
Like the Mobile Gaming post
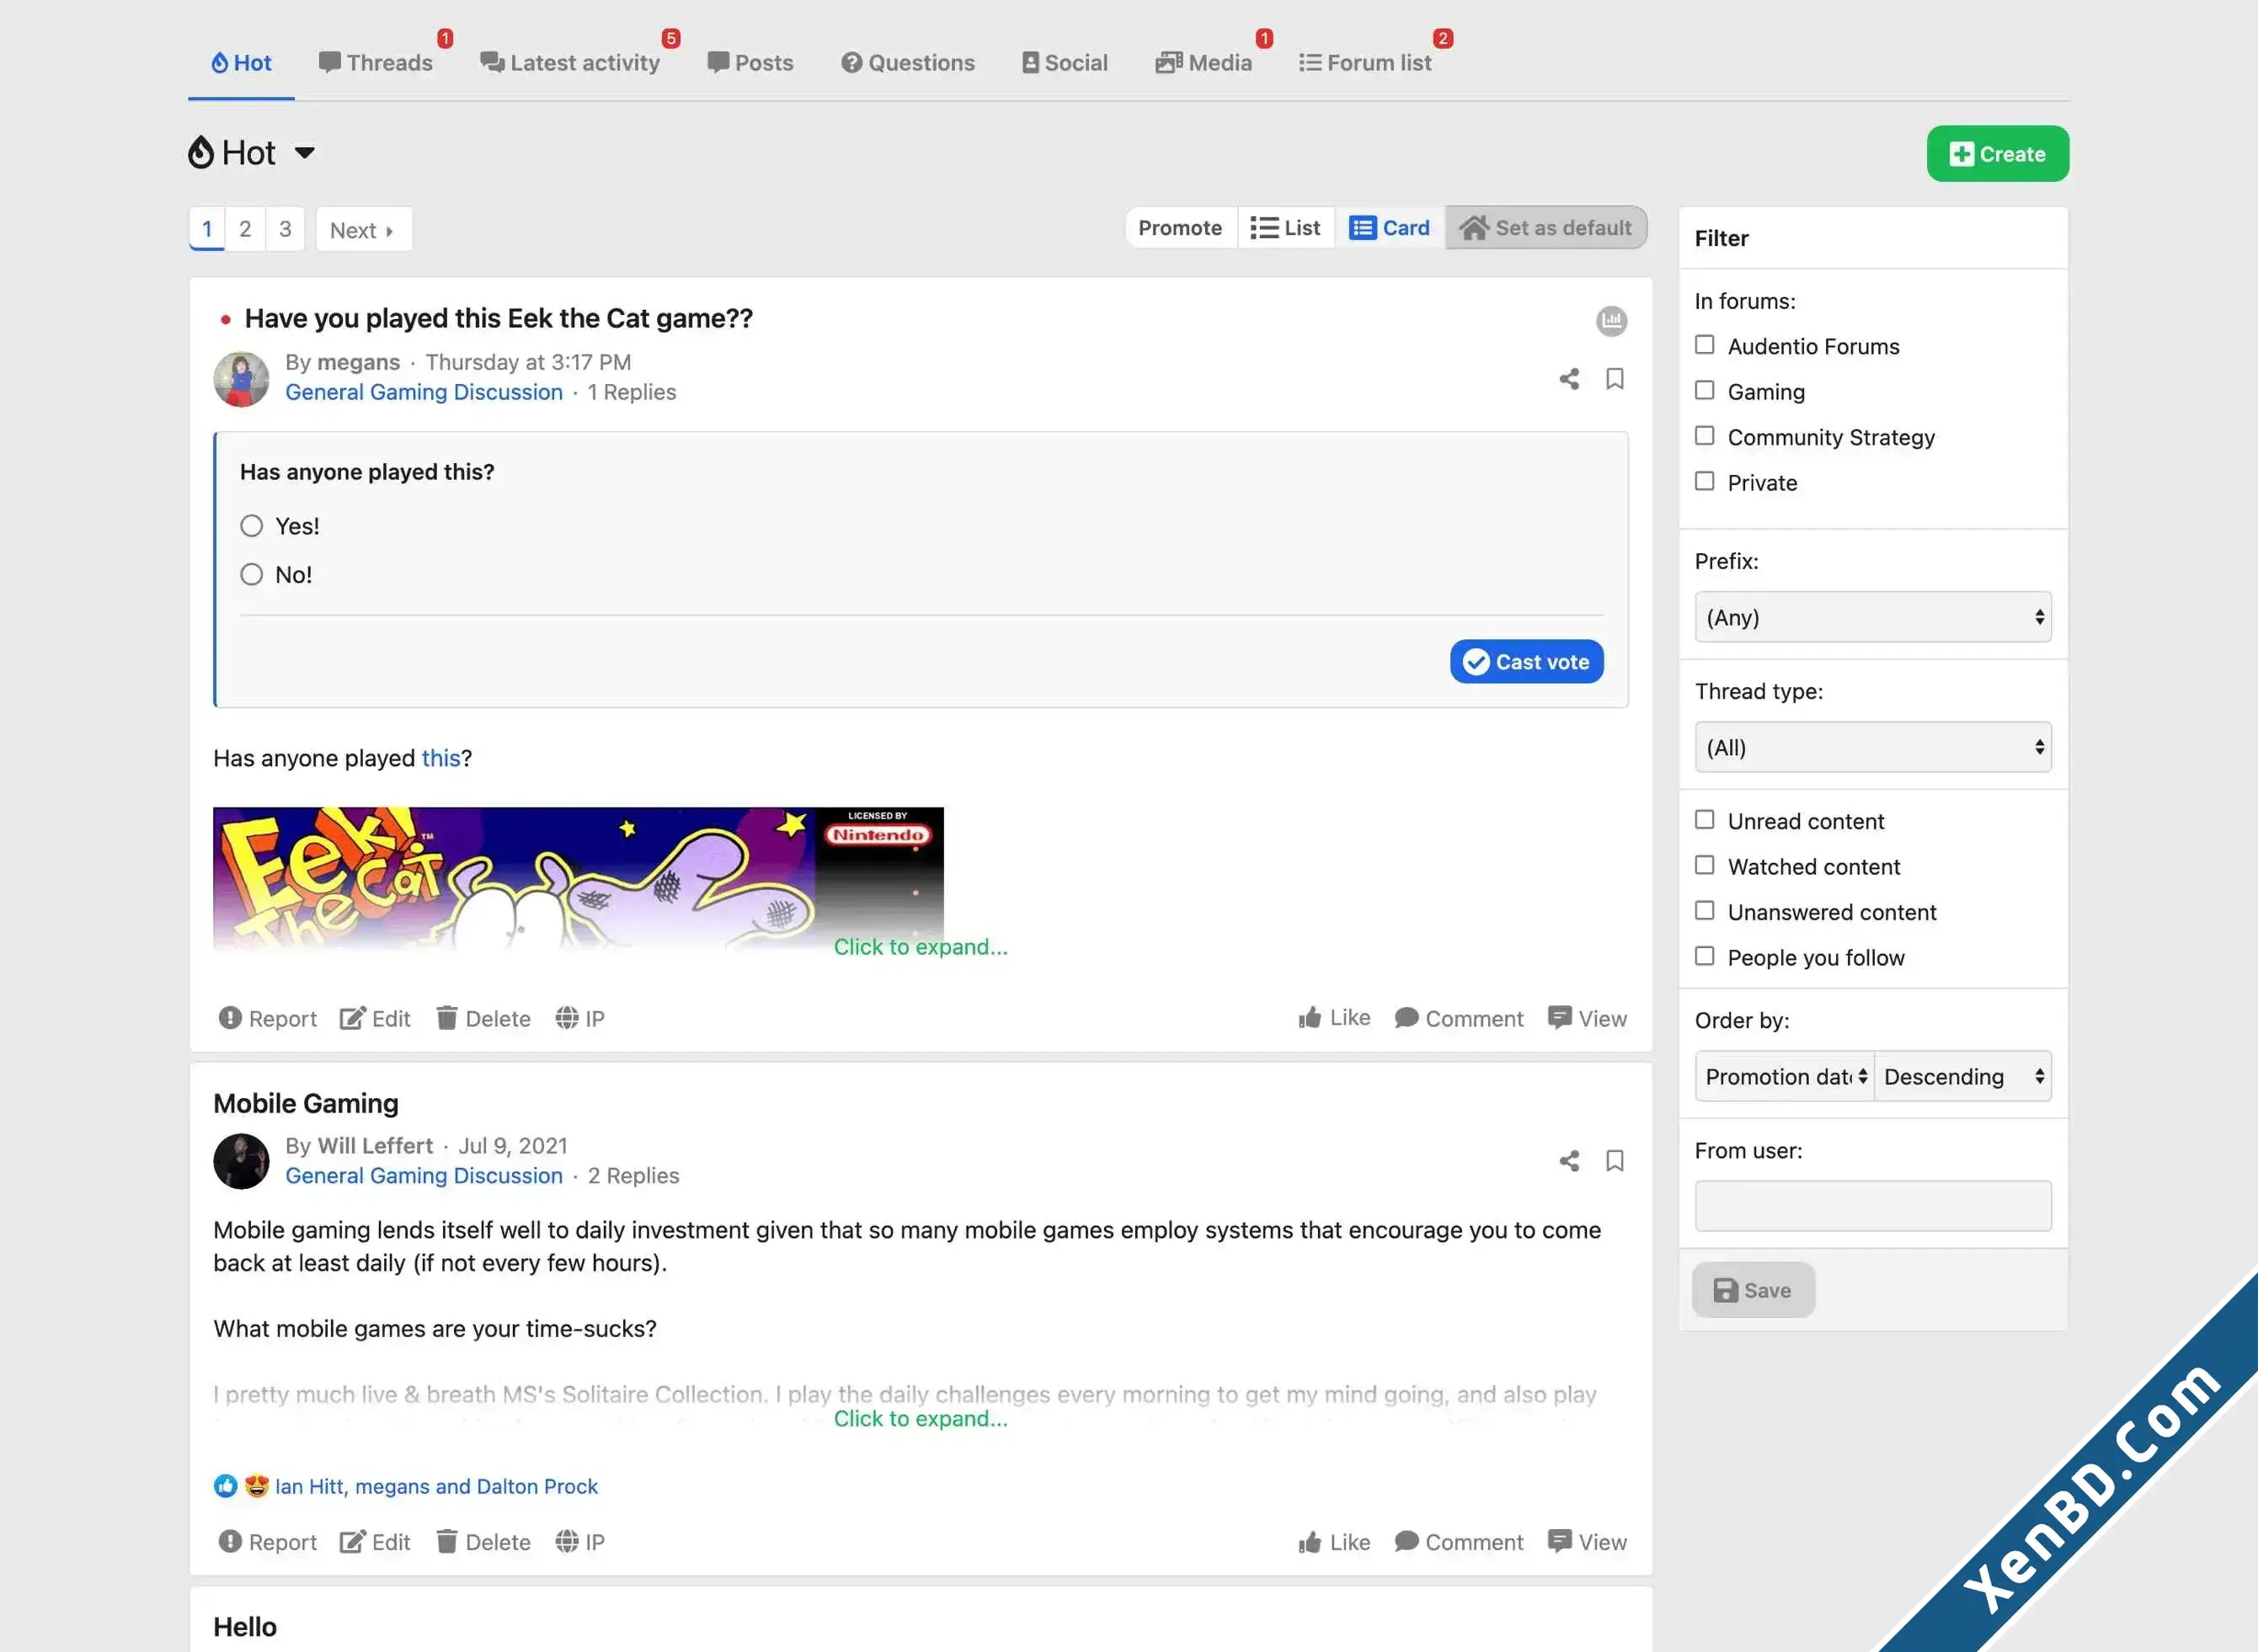pos(1334,1542)
